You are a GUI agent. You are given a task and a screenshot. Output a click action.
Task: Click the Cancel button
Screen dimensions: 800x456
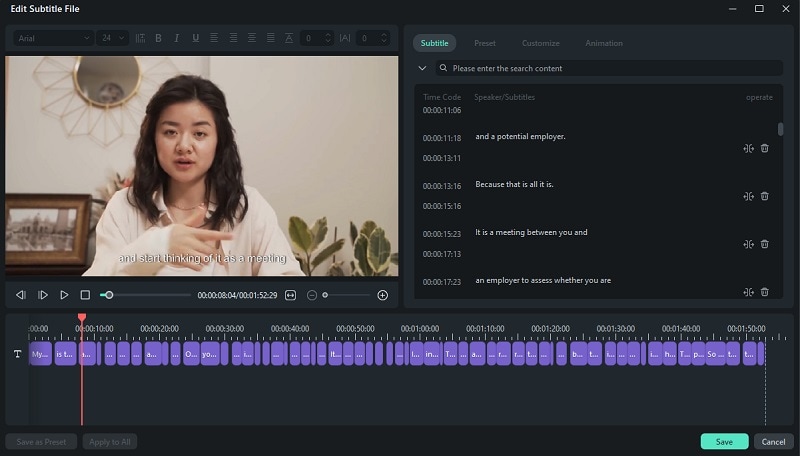click(x=773, y=442)
